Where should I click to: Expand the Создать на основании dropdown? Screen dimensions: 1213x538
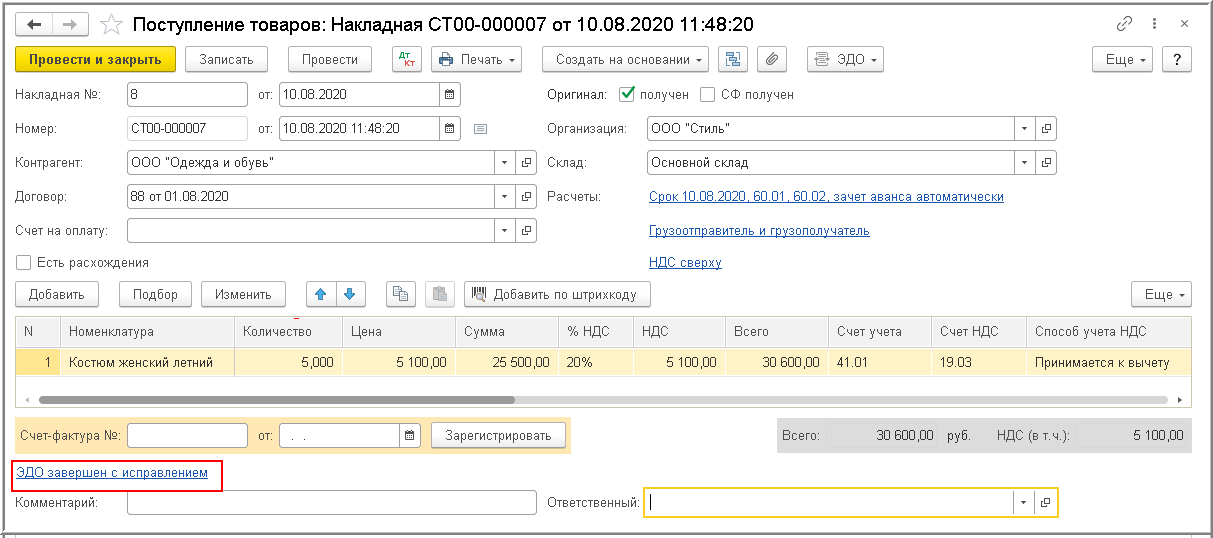626,59
